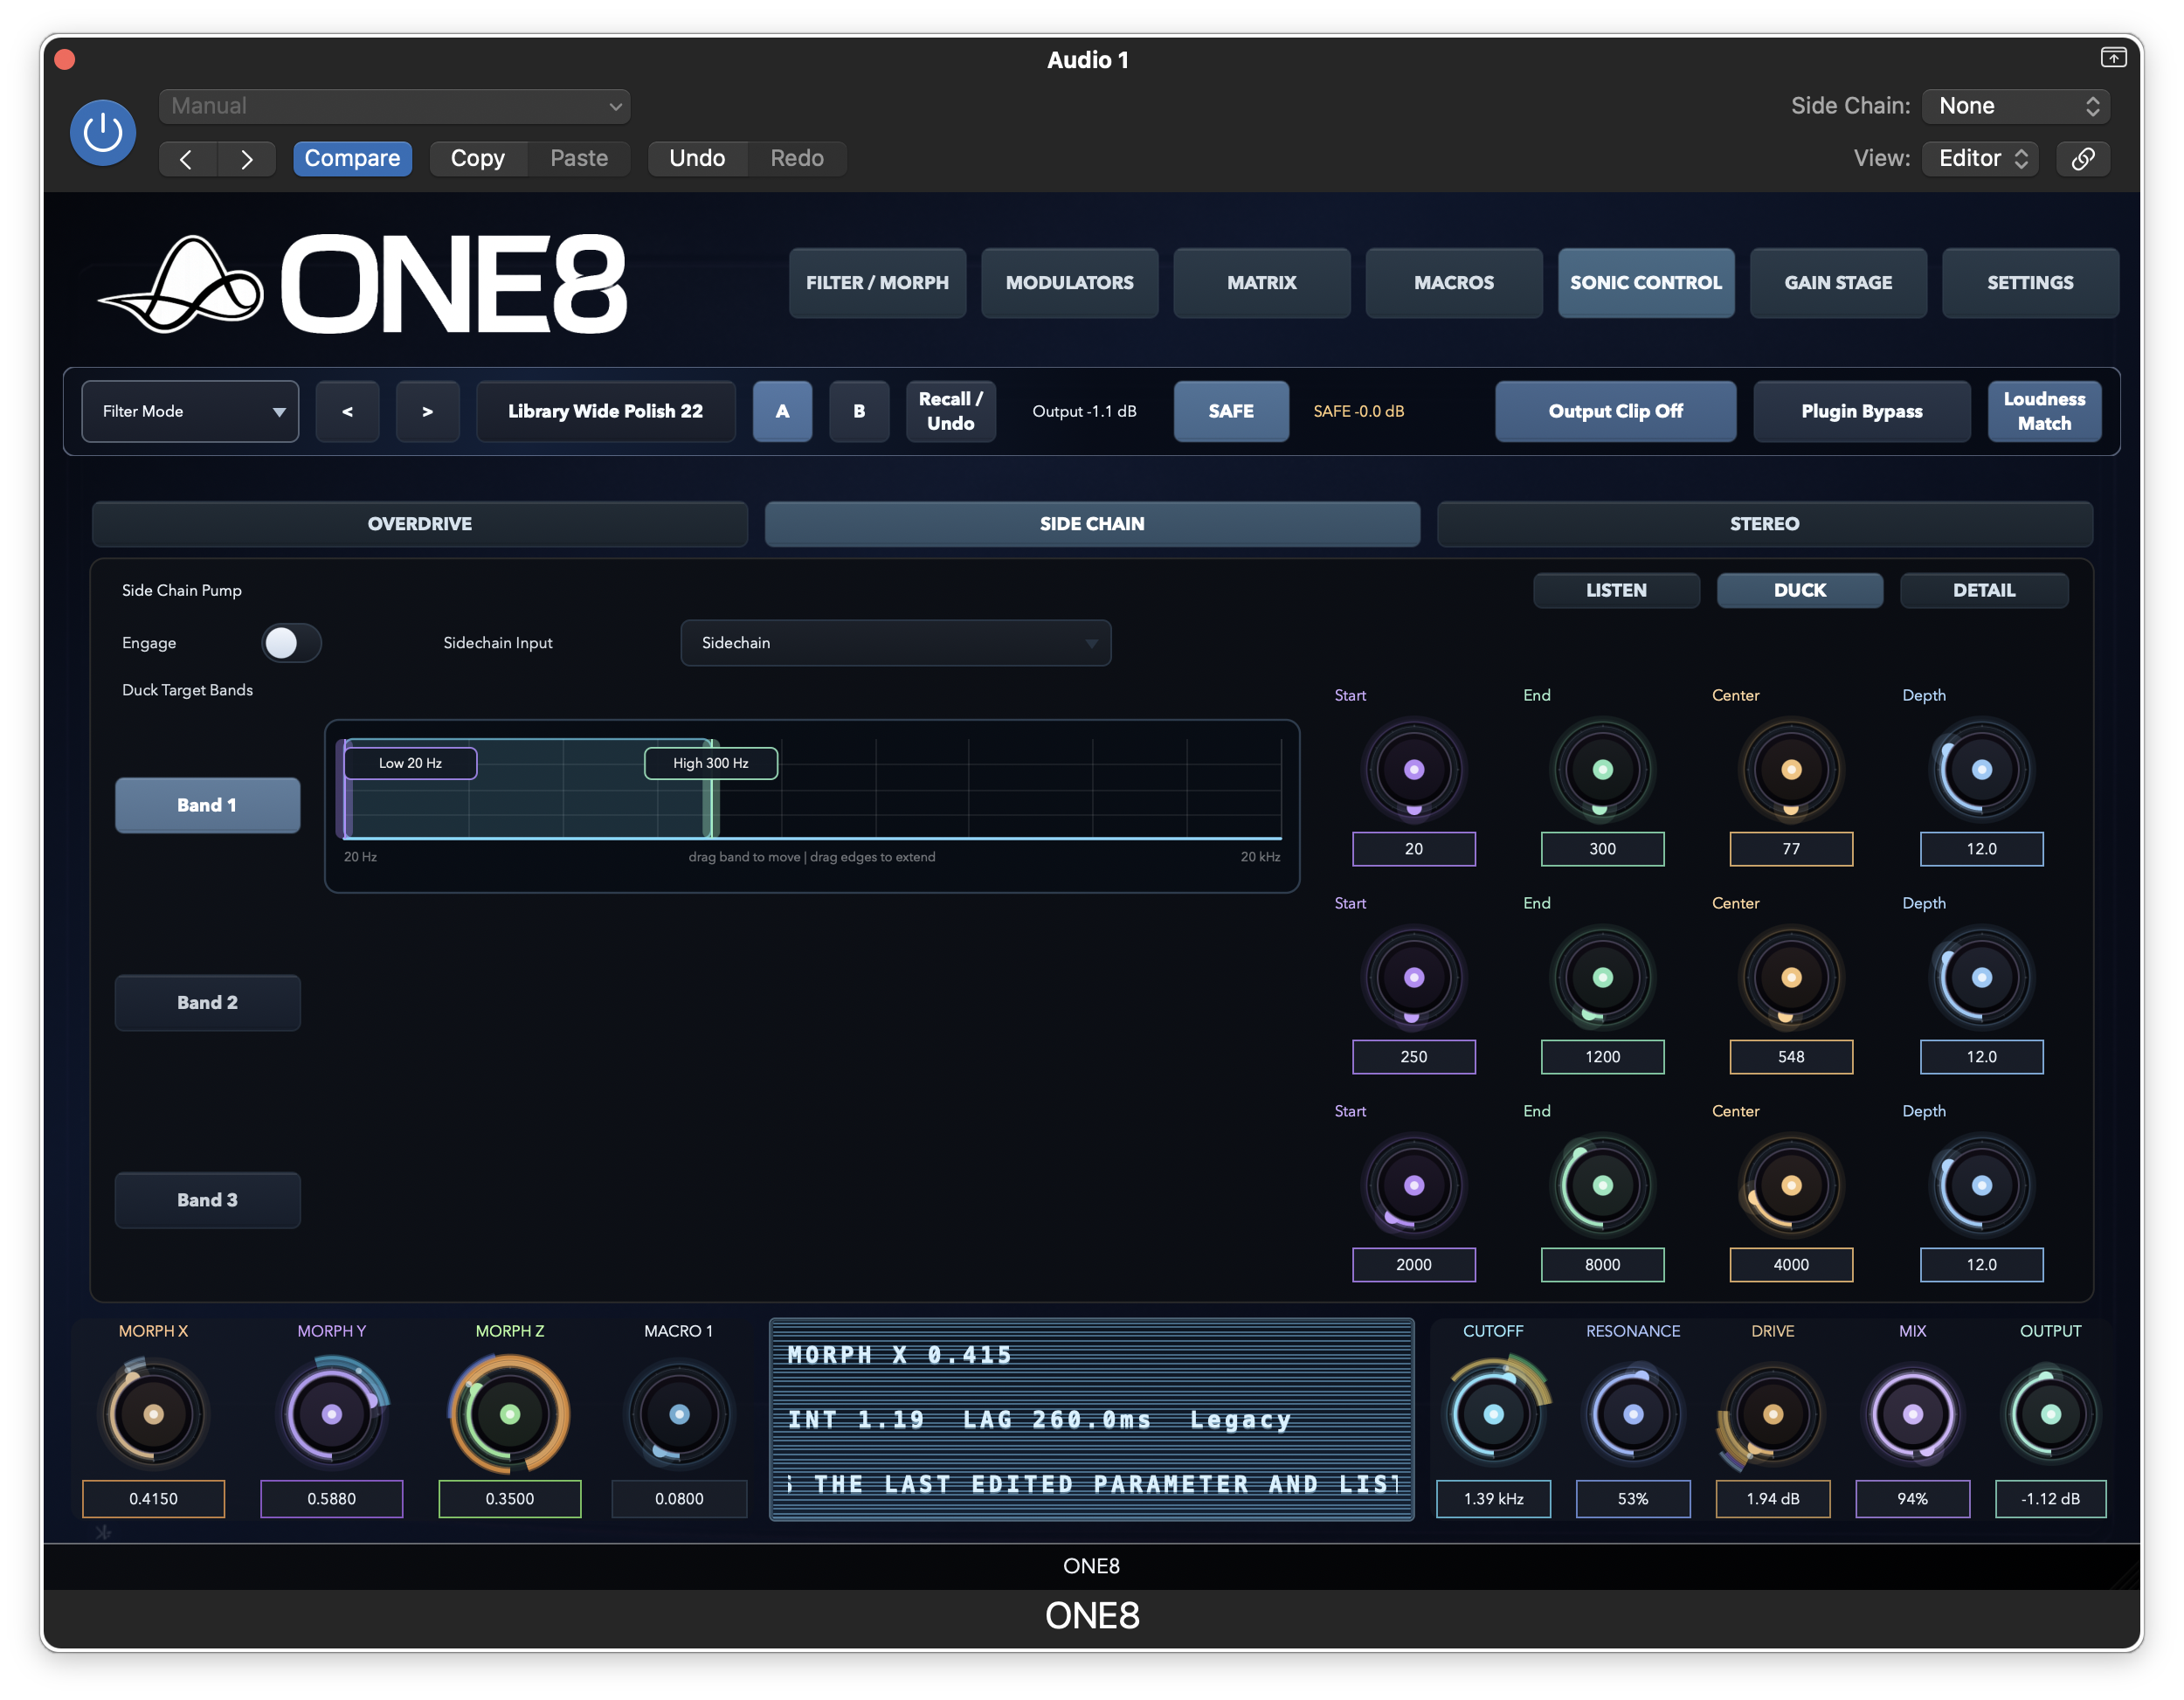2184x1700 pixels.
Task: Go to the previous setting with the back chevron
Action: tap(187, 158)
